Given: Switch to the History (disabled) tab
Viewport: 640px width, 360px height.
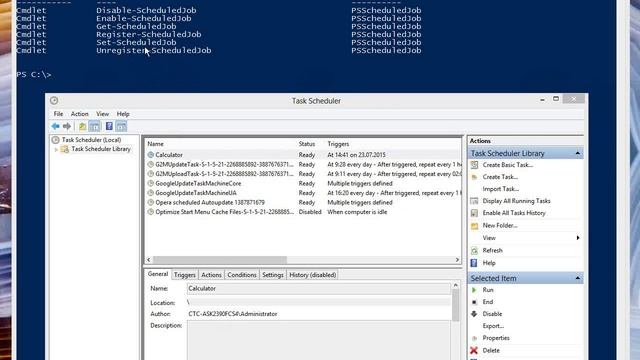Looking at the screenshot, I should [313, 275].
